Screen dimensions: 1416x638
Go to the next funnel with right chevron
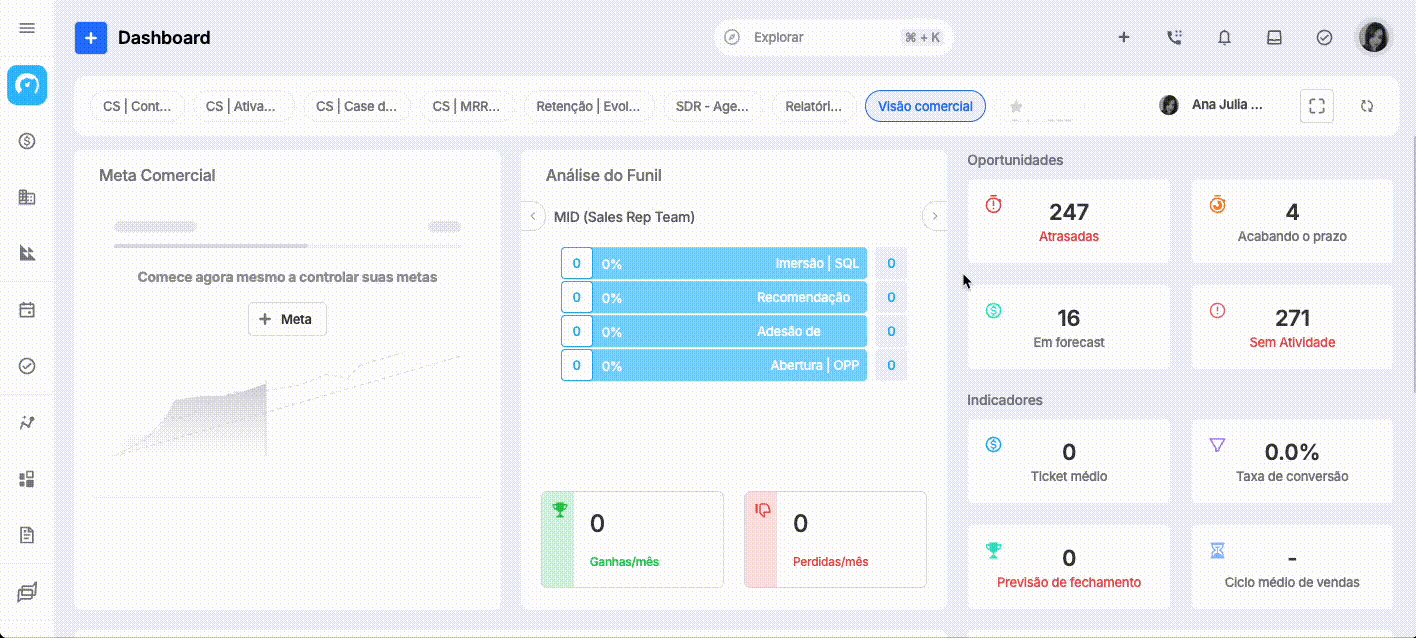pos(935,216)
